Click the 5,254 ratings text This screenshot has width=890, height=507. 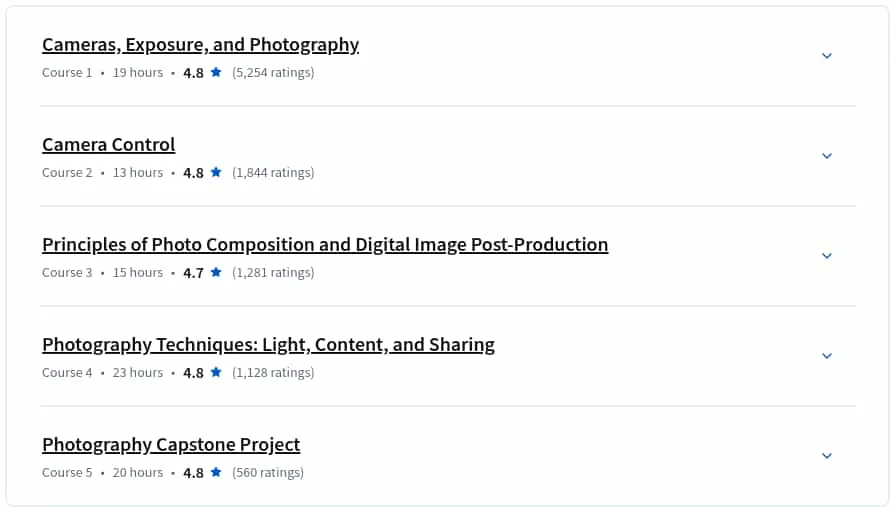click(273, 73)
